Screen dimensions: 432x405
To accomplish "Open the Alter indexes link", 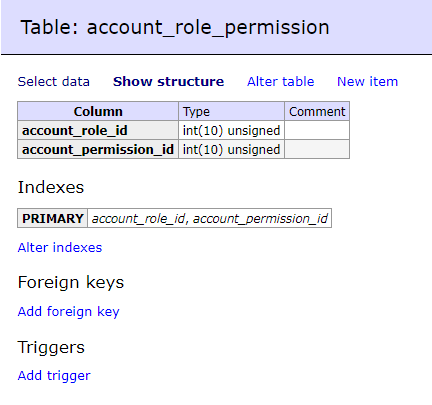I will (60, 248).
